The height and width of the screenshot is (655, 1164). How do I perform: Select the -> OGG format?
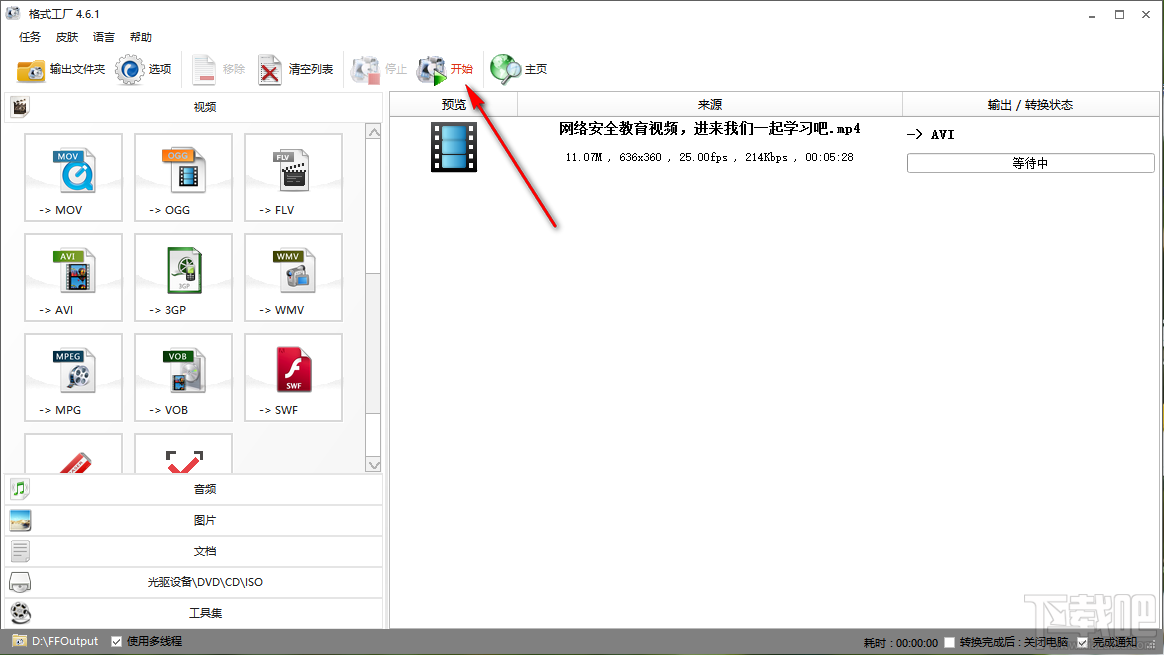tap(183, 177)
